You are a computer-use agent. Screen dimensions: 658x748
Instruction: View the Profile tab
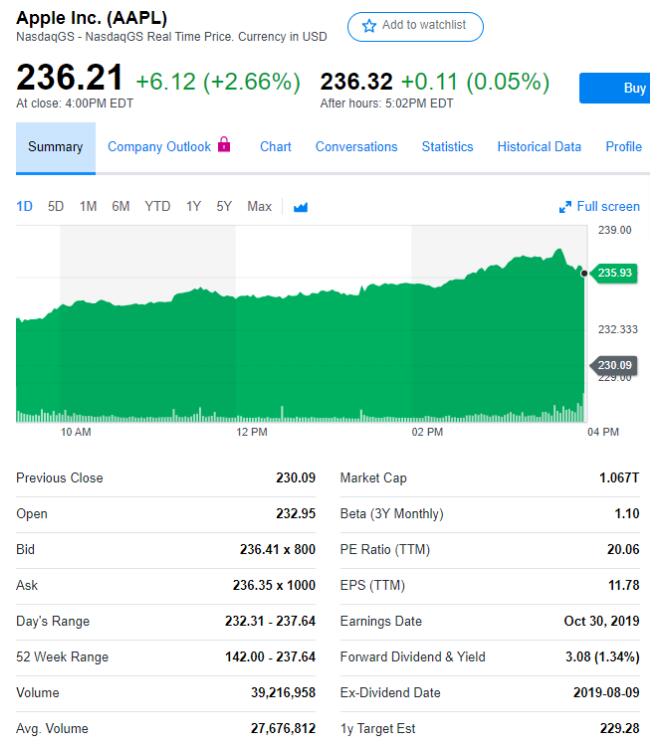click(x=623, y=147)
